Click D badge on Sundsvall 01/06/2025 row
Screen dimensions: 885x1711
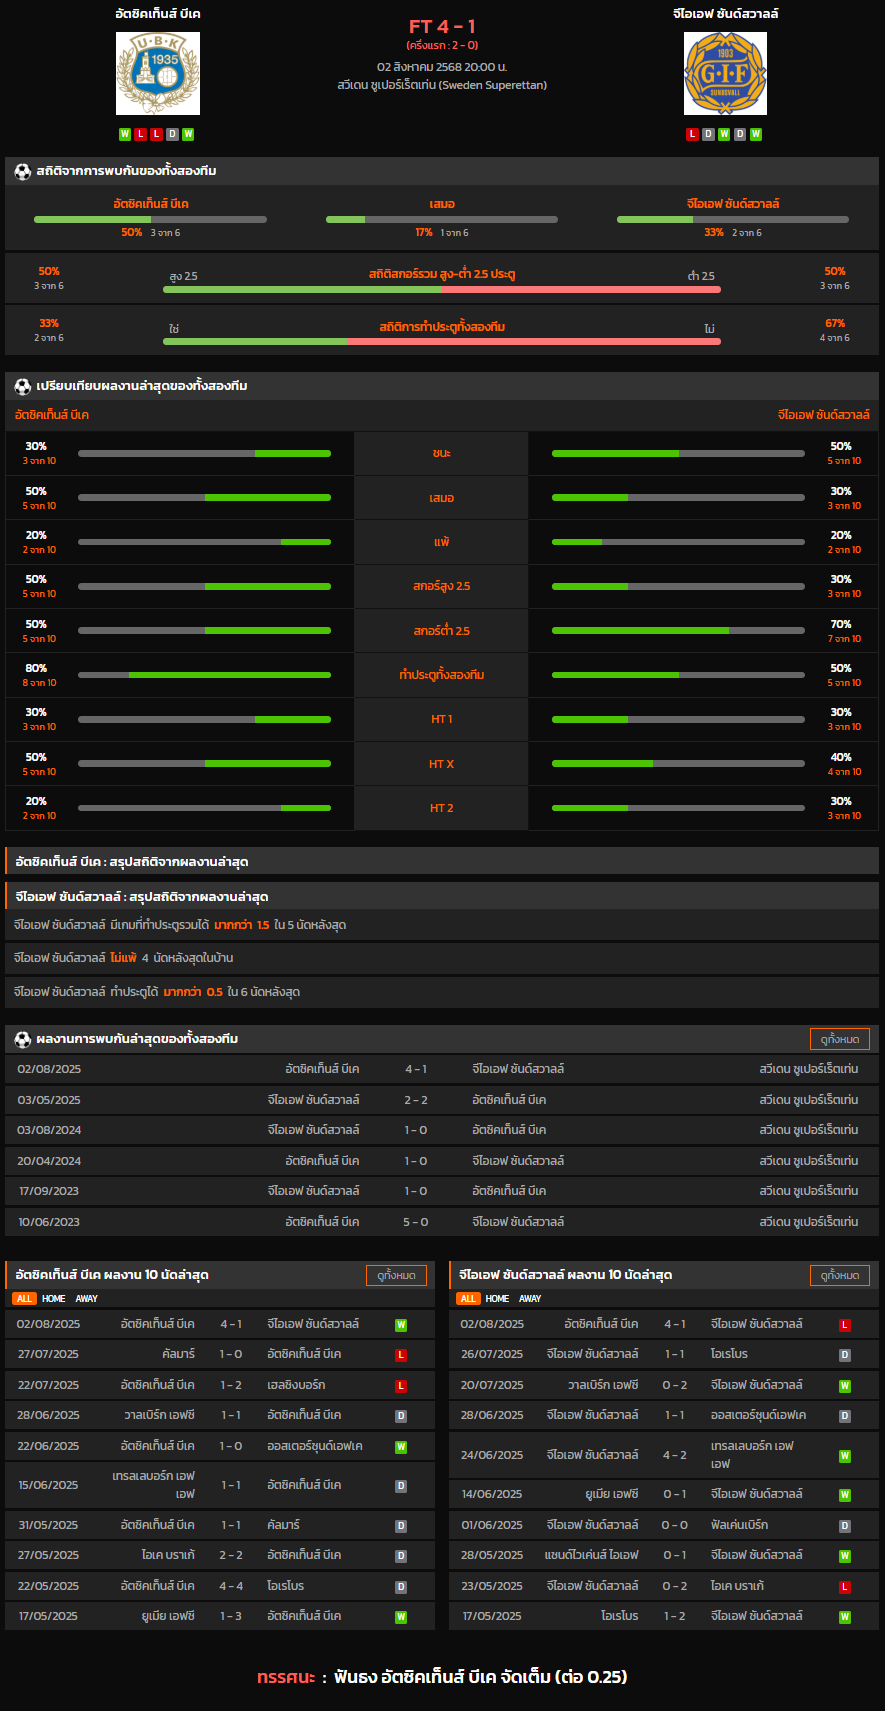(845, 1526)
